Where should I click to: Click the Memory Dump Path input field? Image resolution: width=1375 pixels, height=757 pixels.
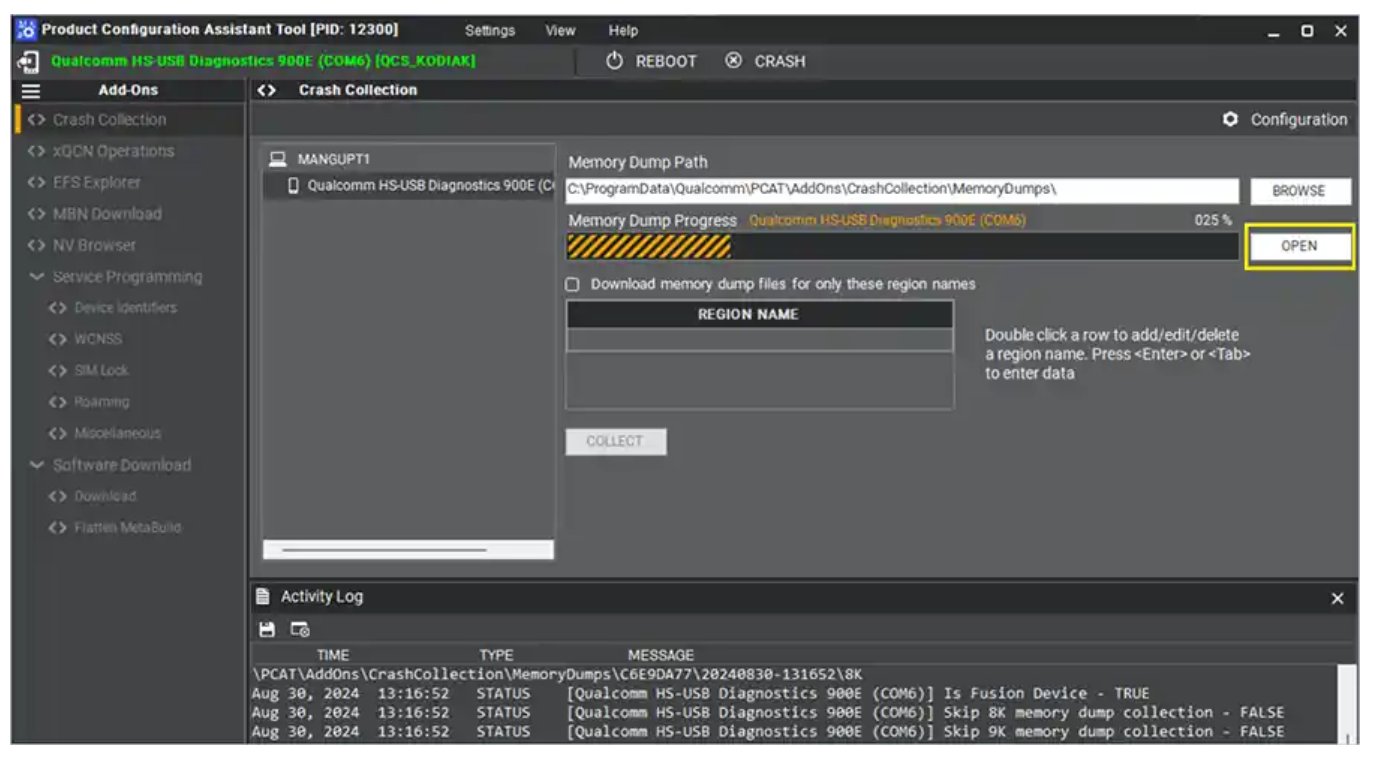point(904,190)
